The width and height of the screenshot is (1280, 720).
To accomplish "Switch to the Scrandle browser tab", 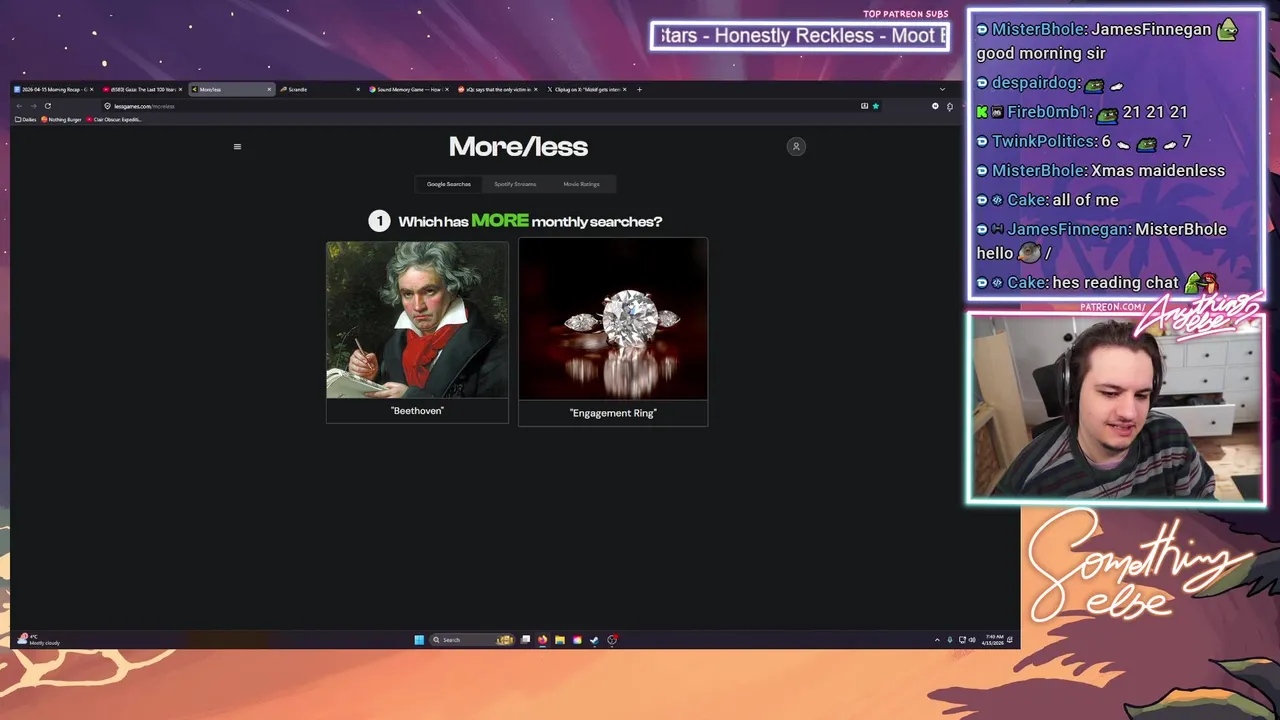I will coord(318,89).
